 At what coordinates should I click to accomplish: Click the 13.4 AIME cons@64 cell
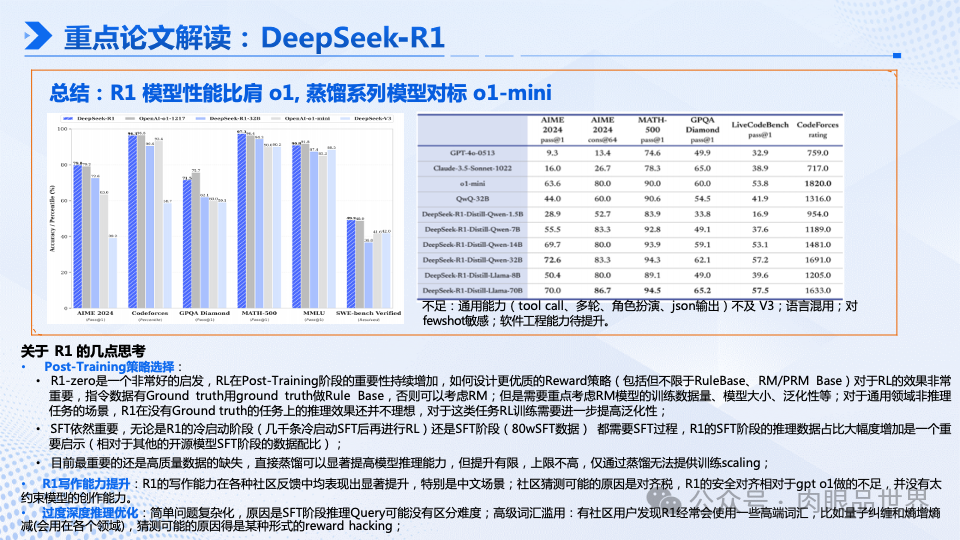(602, 153)
